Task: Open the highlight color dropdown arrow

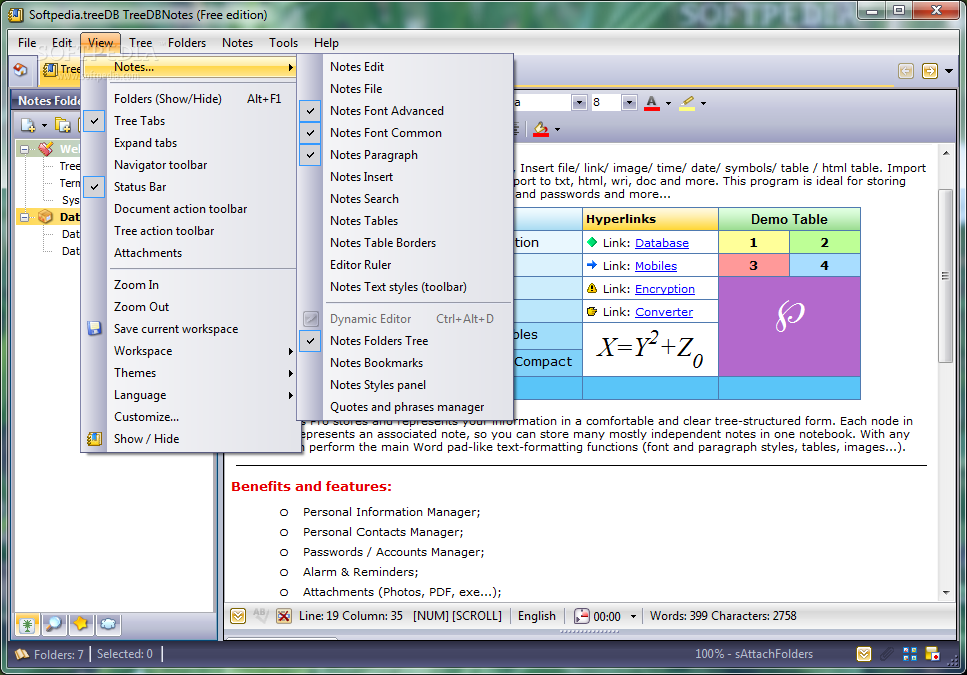Action: click(x=703, y=104)
